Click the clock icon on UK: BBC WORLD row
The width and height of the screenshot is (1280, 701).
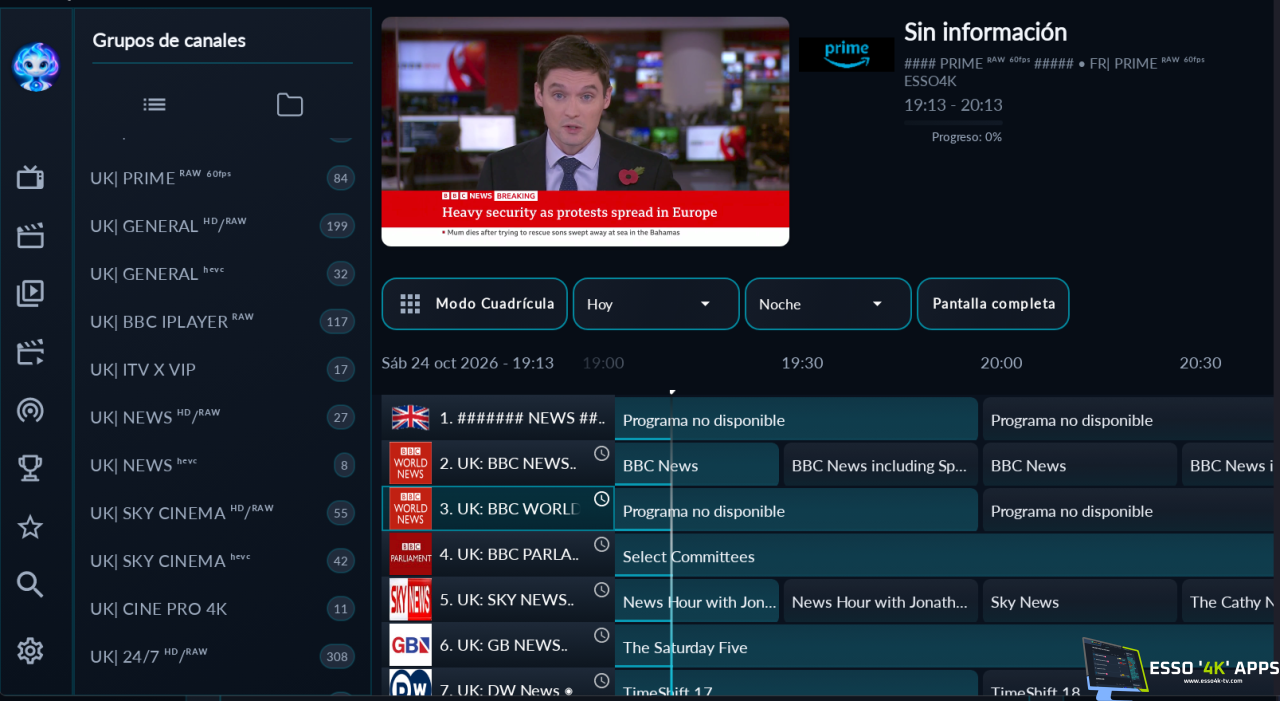pyautogui.click(x=602, y=499)
